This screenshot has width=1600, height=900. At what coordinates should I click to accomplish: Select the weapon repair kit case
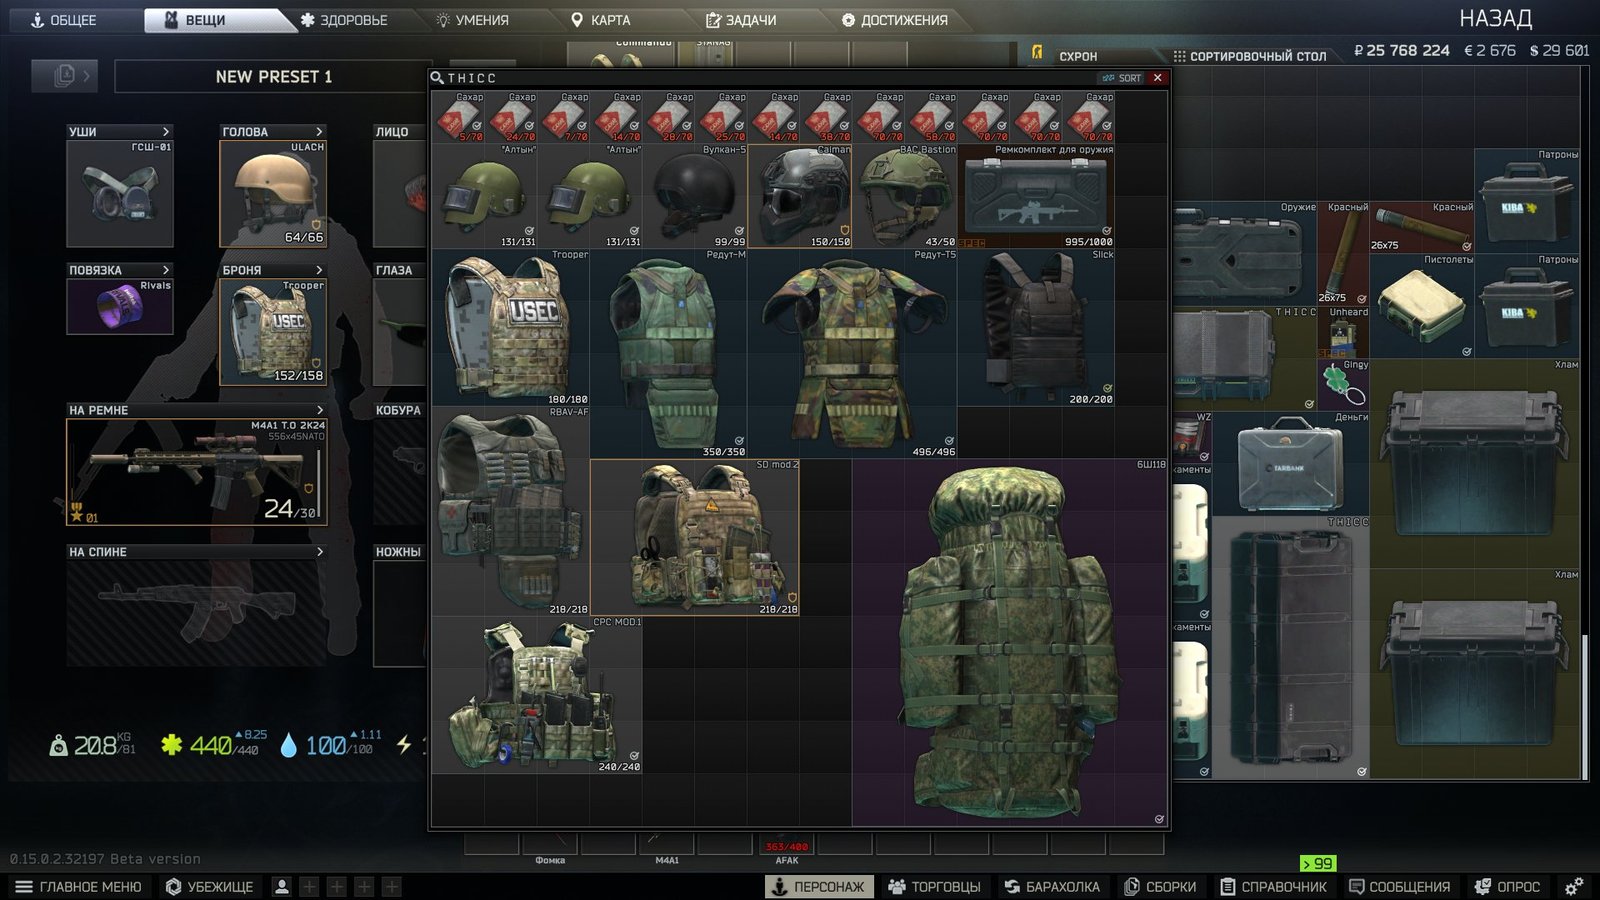pos(1036,196)
